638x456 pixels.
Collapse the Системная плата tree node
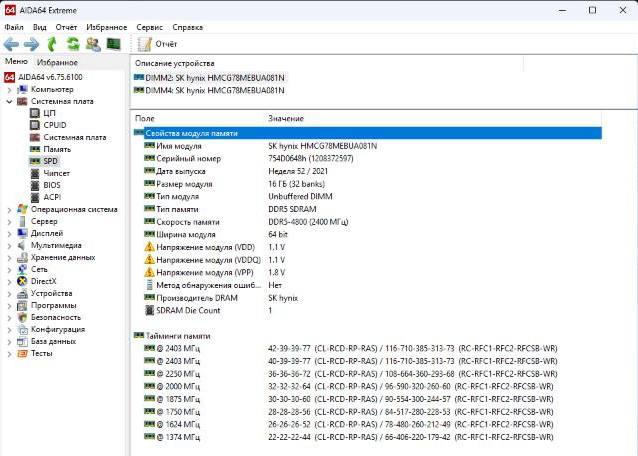tap(9, 101)
